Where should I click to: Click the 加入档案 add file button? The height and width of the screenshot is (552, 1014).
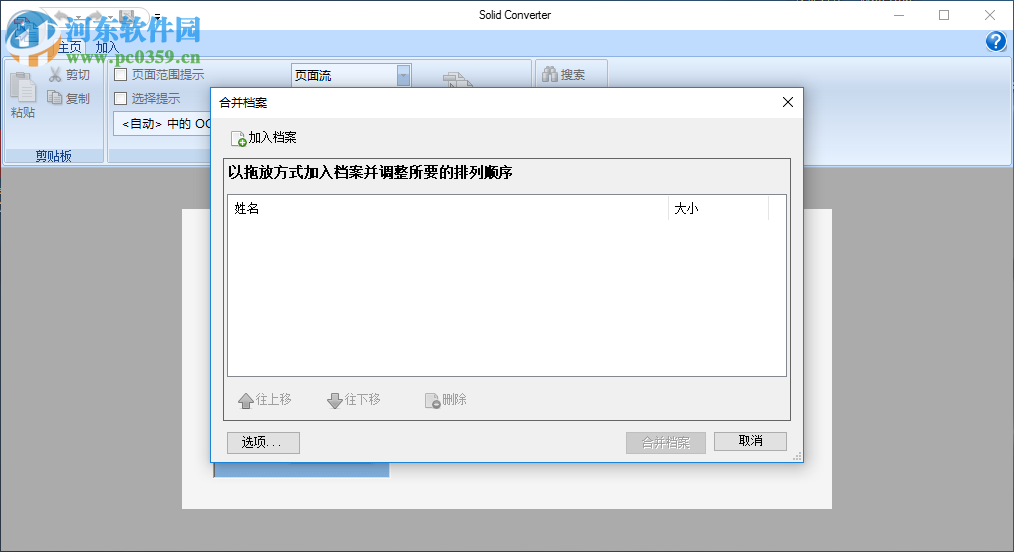pyautogui.click(x=264, y=138)
